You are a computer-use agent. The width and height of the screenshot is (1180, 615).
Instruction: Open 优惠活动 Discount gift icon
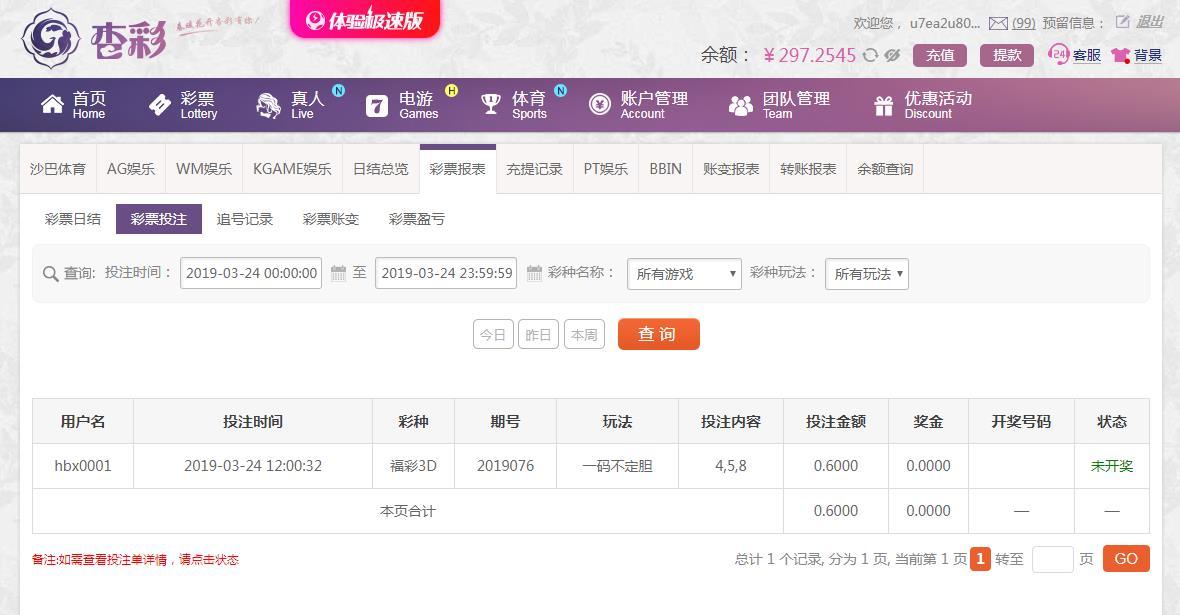(x=883, y=105)
